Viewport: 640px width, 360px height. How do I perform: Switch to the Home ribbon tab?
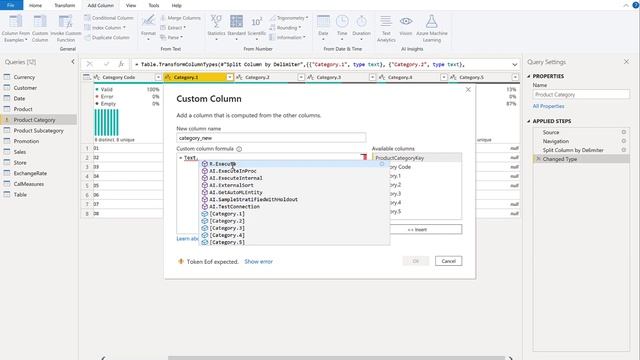pyautogui.click(x=36, y=5)
